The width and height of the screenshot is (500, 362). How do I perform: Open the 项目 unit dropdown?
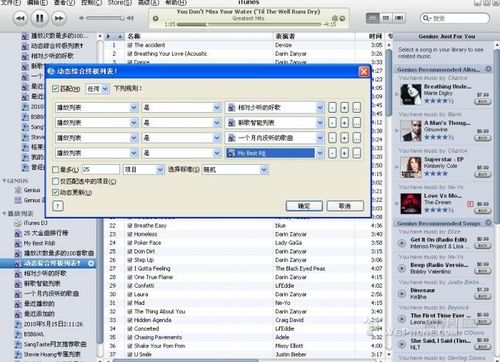coord(144,170)
